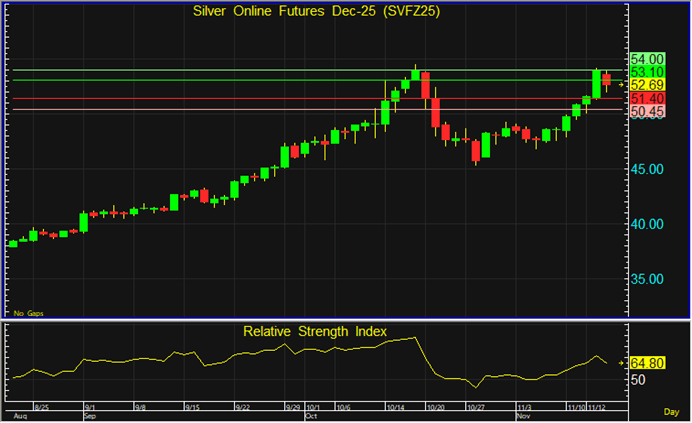
Task: Click the No Gaps indicator label
Action: pos(26,313)
